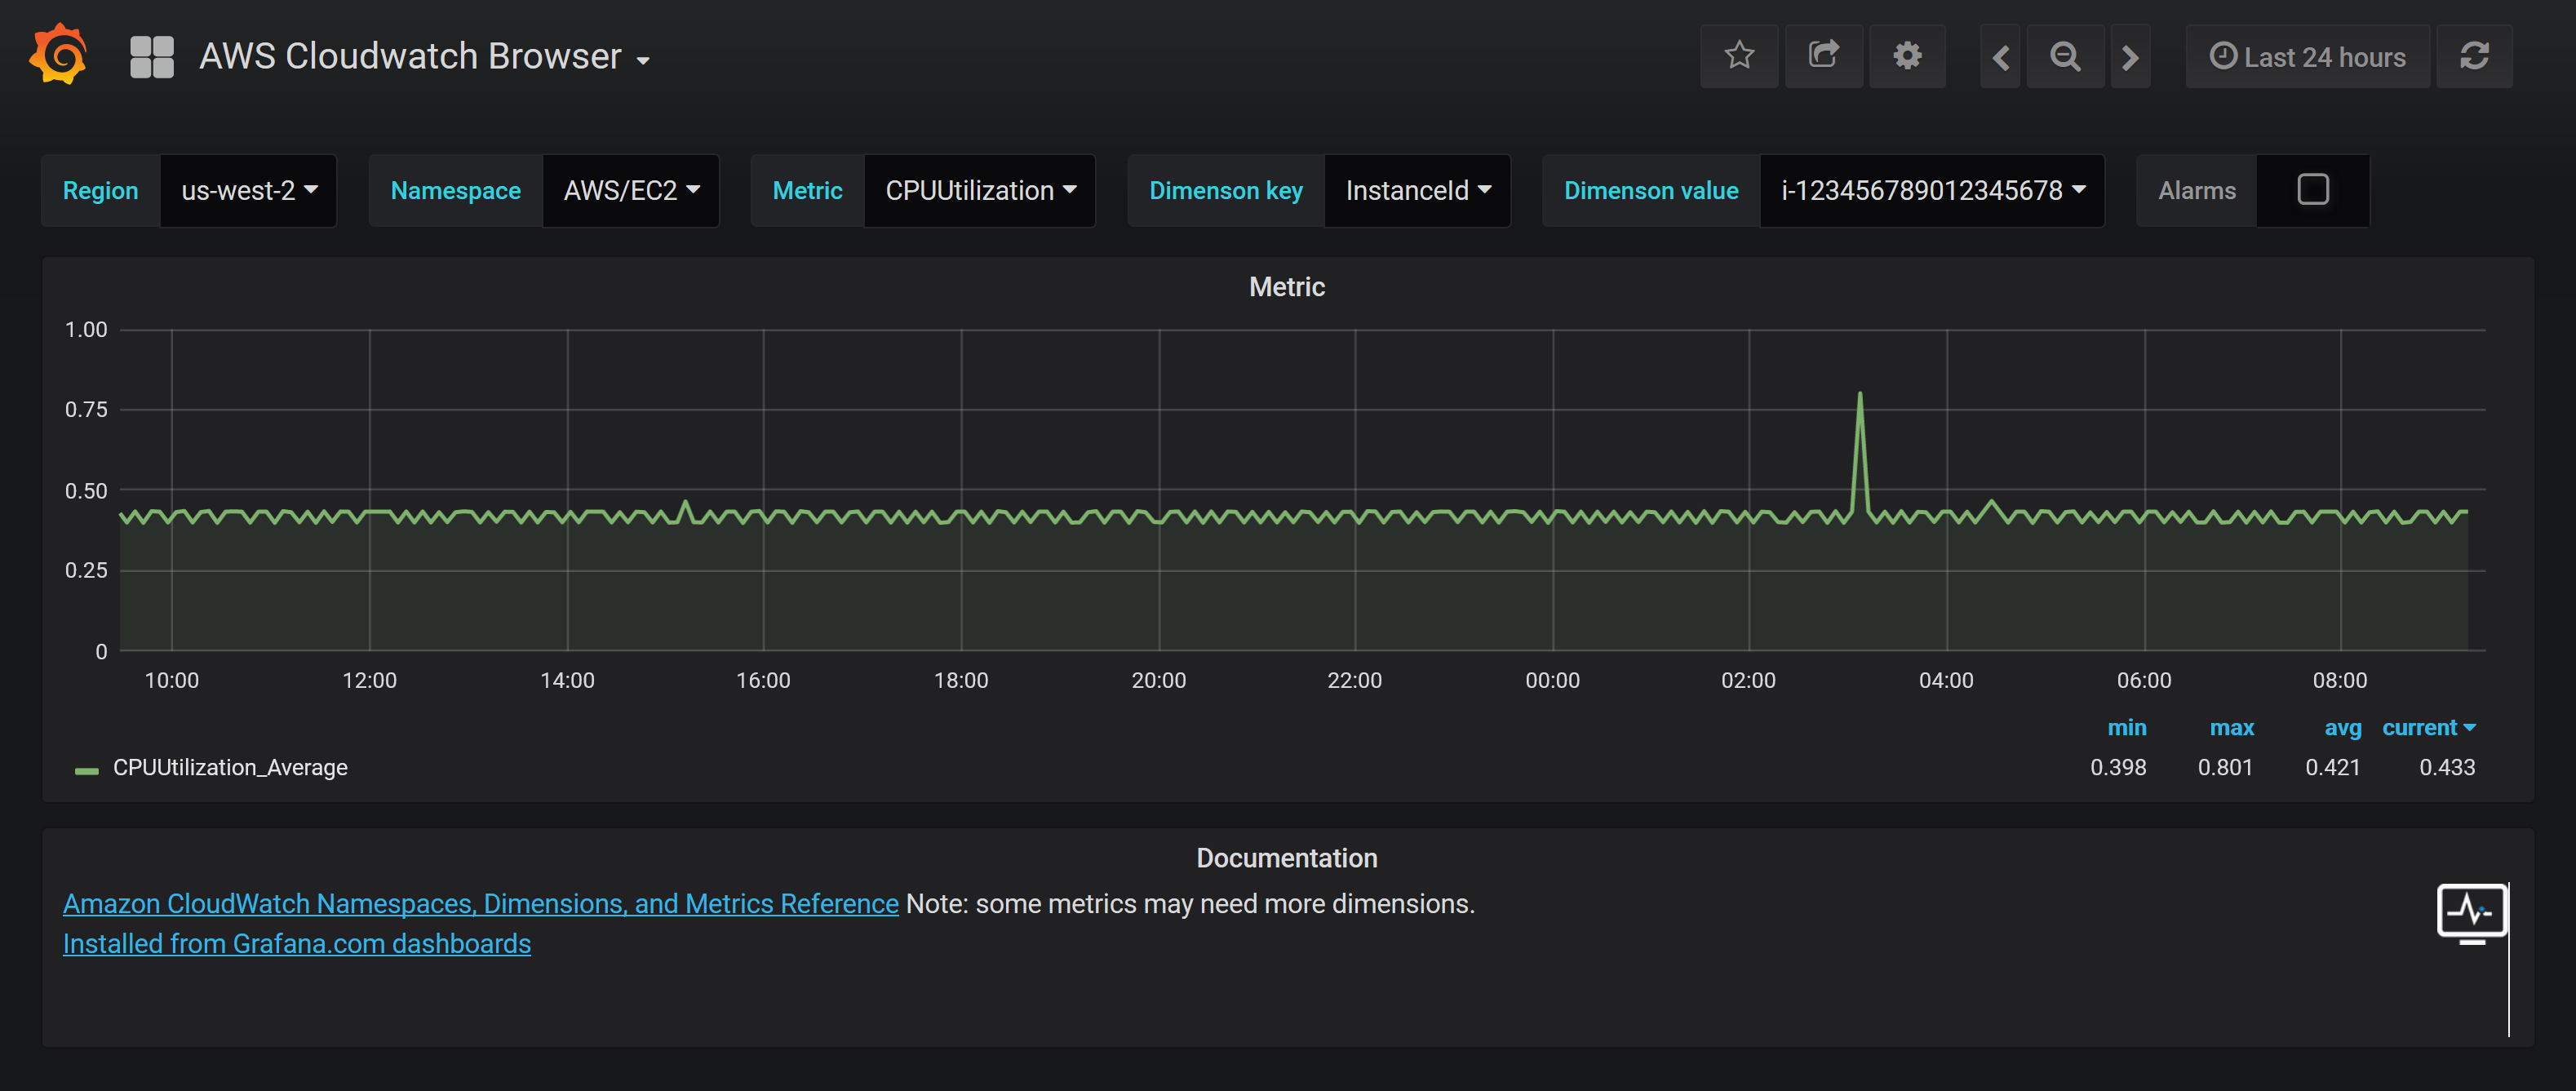Click the Grafana logo icon
The width and height of the screenshot is (2576, 1091).
[59, 56]
